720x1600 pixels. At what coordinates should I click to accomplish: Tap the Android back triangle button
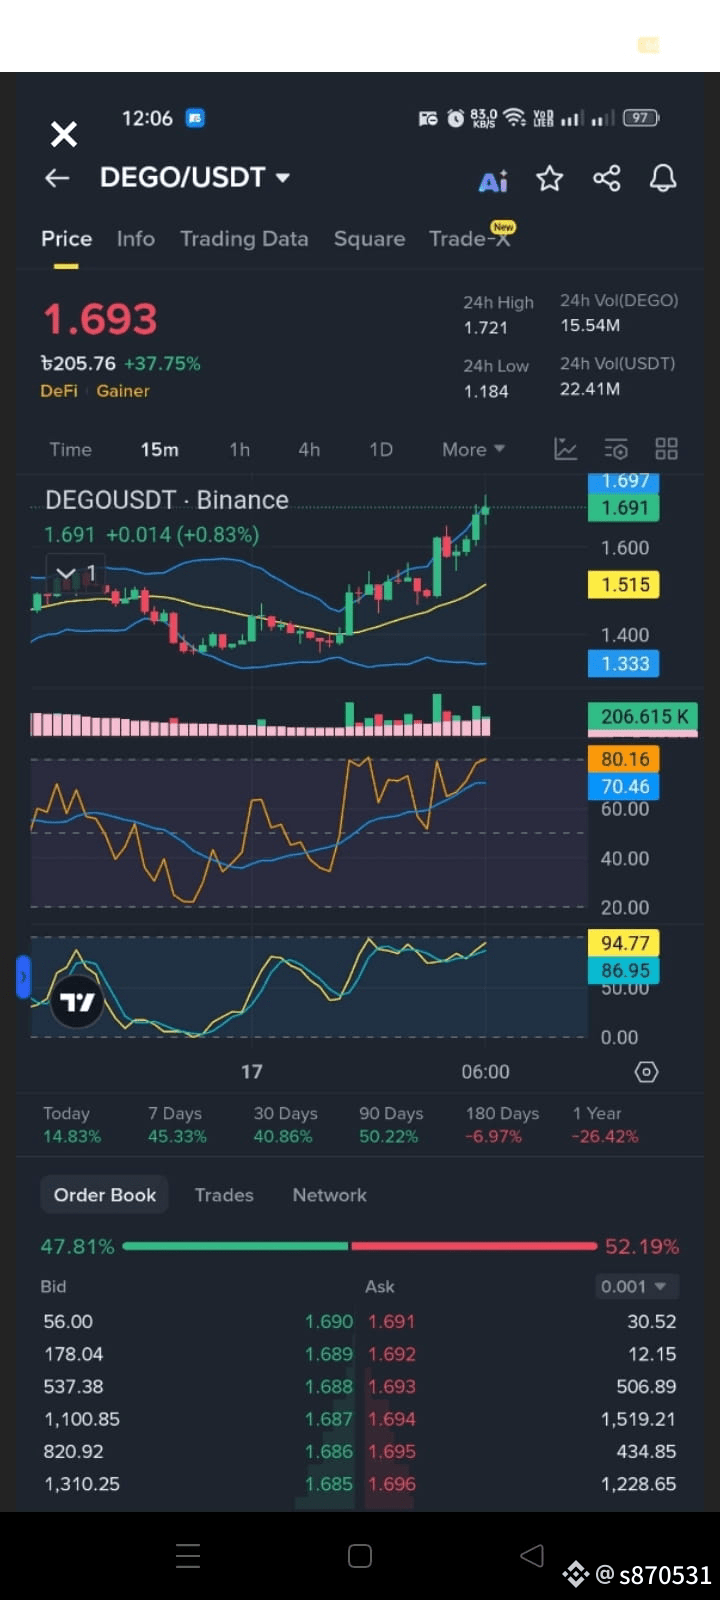532,1555
